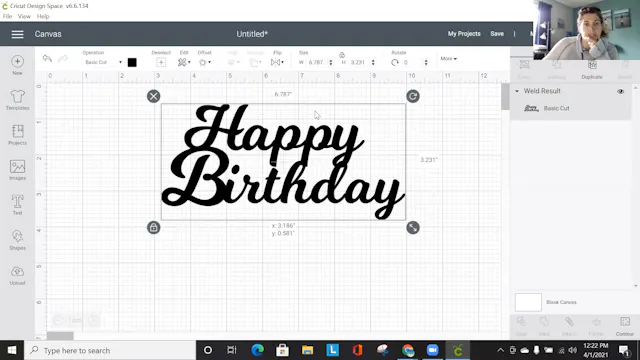The height and width of the screenshot is (360, 640).
Task: Click the Weld tool
Action: coord(544,327)
